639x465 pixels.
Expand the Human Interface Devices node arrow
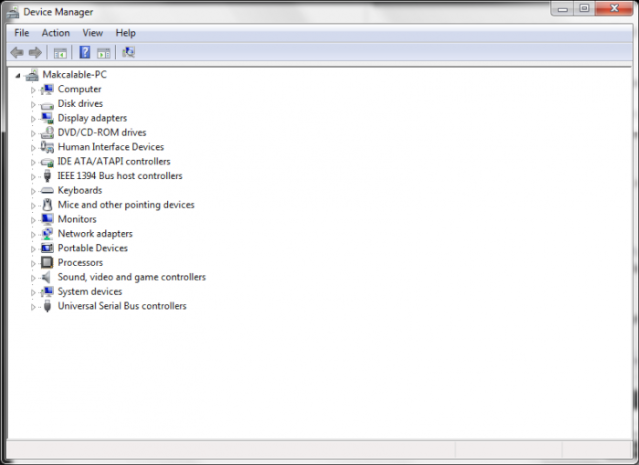33,148
